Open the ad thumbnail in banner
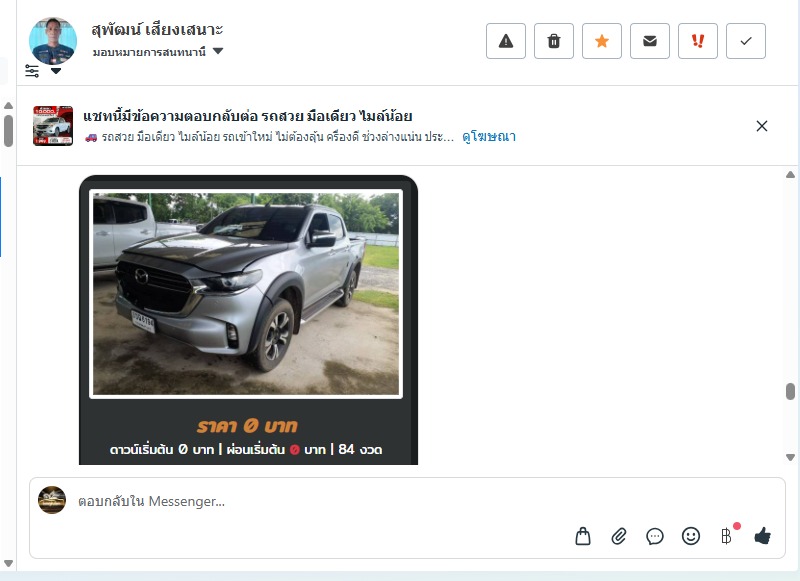 (x=53, y=125)
